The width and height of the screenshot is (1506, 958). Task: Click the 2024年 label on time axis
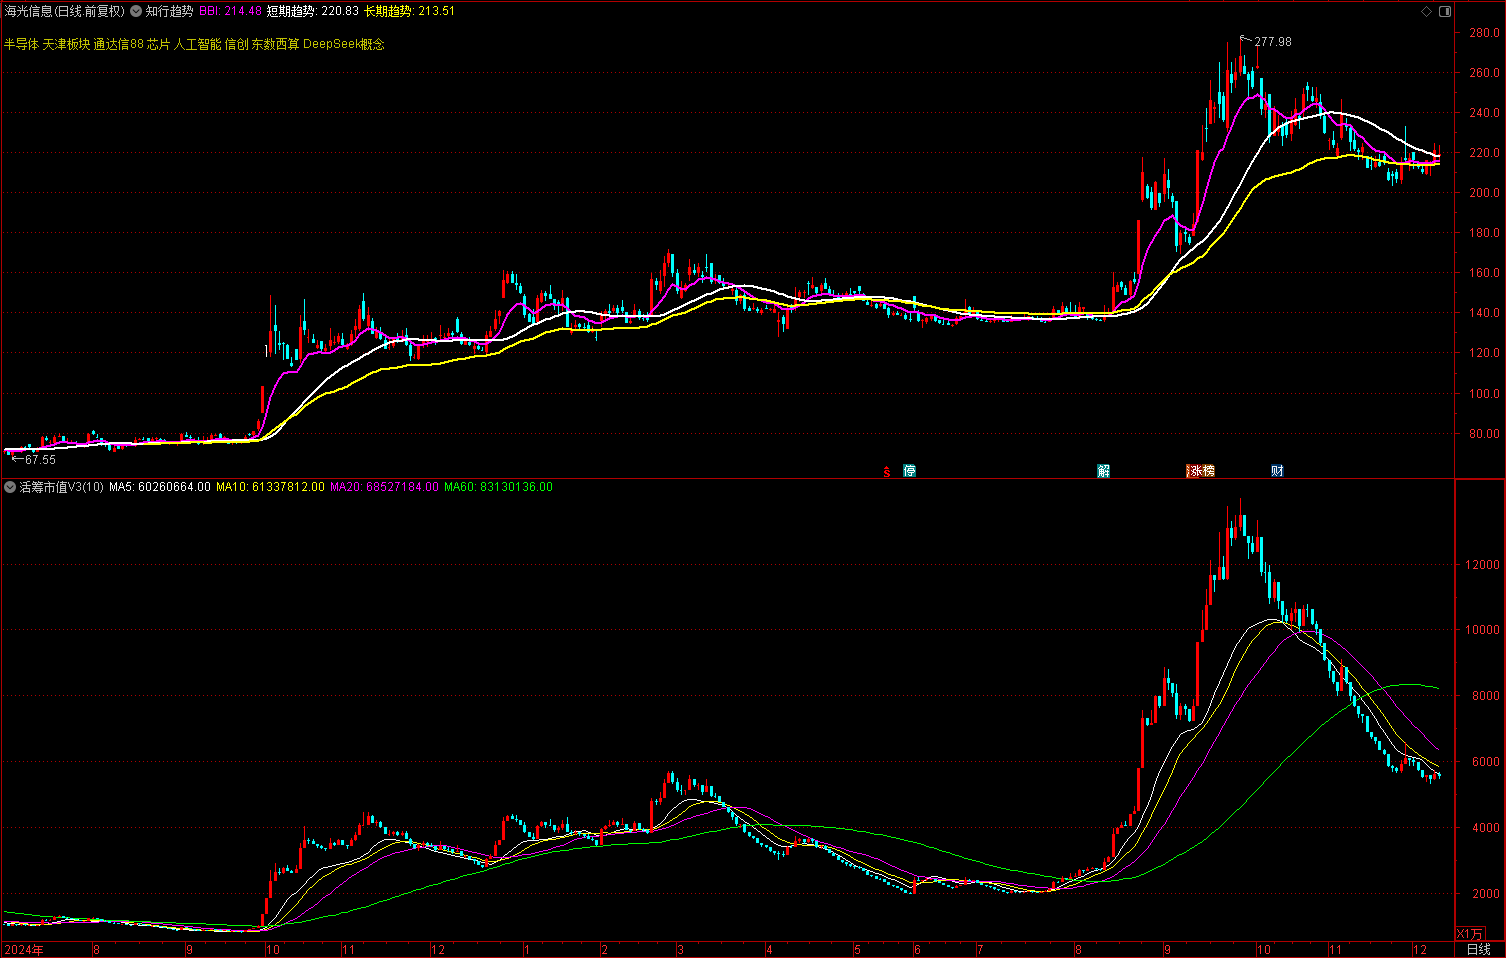tap(24, 949)
